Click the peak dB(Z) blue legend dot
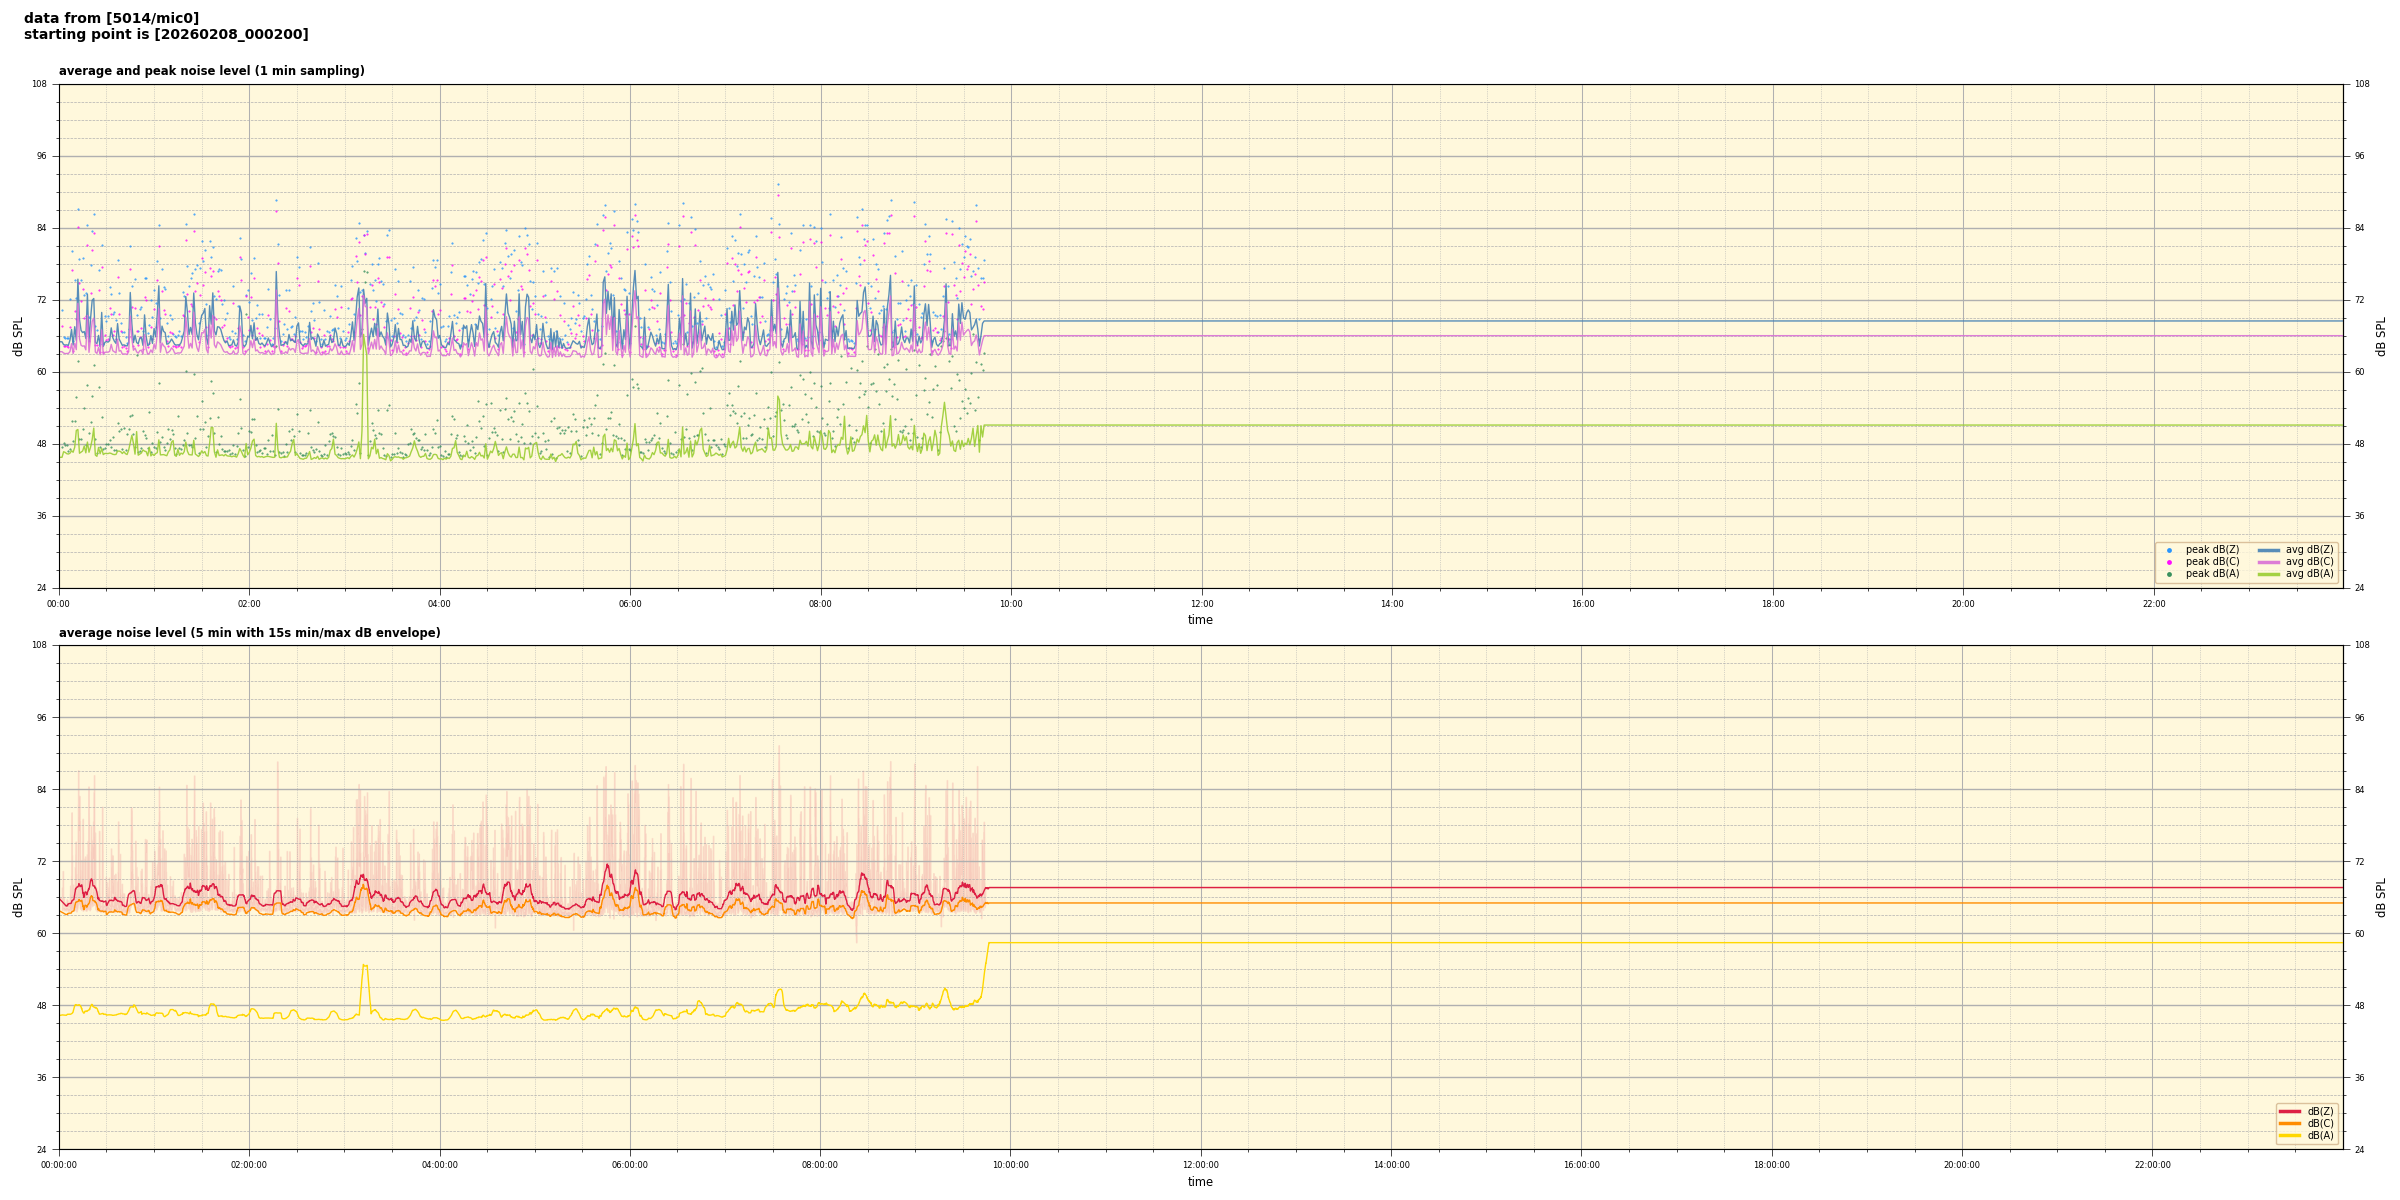2400x1200 pixels. (2169, 550)
